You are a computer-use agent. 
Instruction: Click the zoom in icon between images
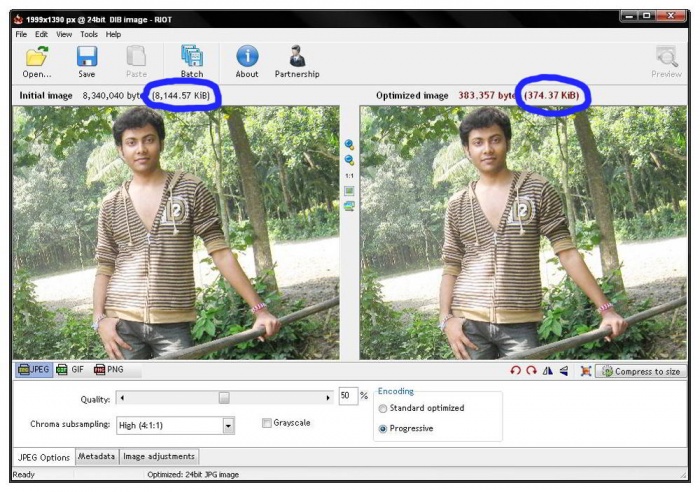349,144
